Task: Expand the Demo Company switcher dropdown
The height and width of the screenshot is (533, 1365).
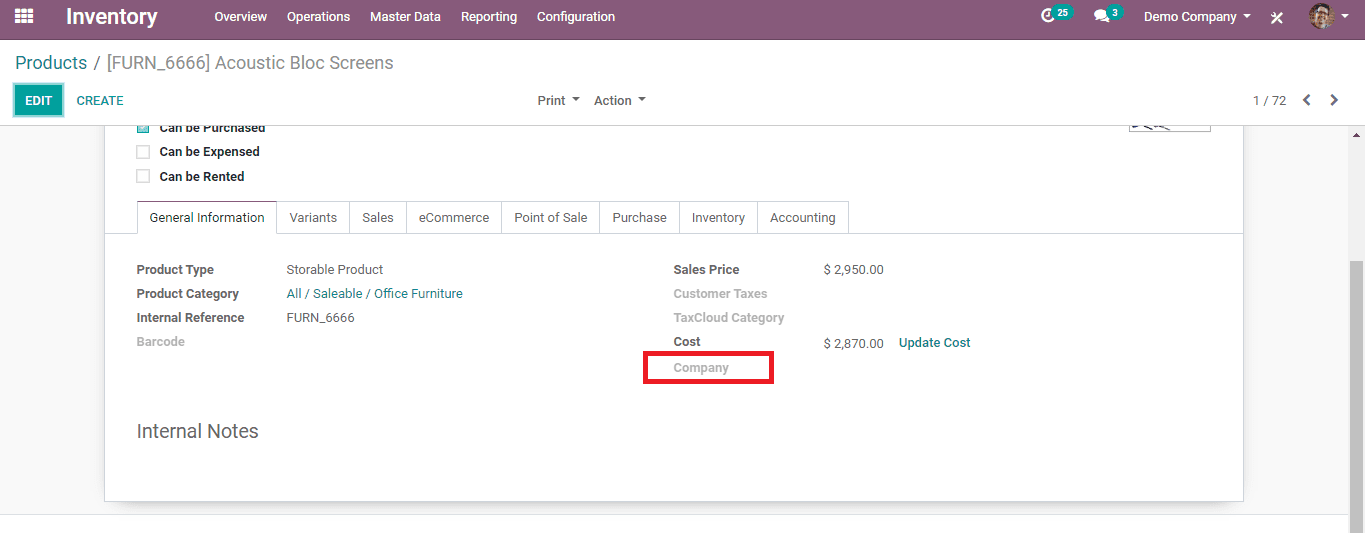Action: pyautogui.click(x=1197, y=17)
